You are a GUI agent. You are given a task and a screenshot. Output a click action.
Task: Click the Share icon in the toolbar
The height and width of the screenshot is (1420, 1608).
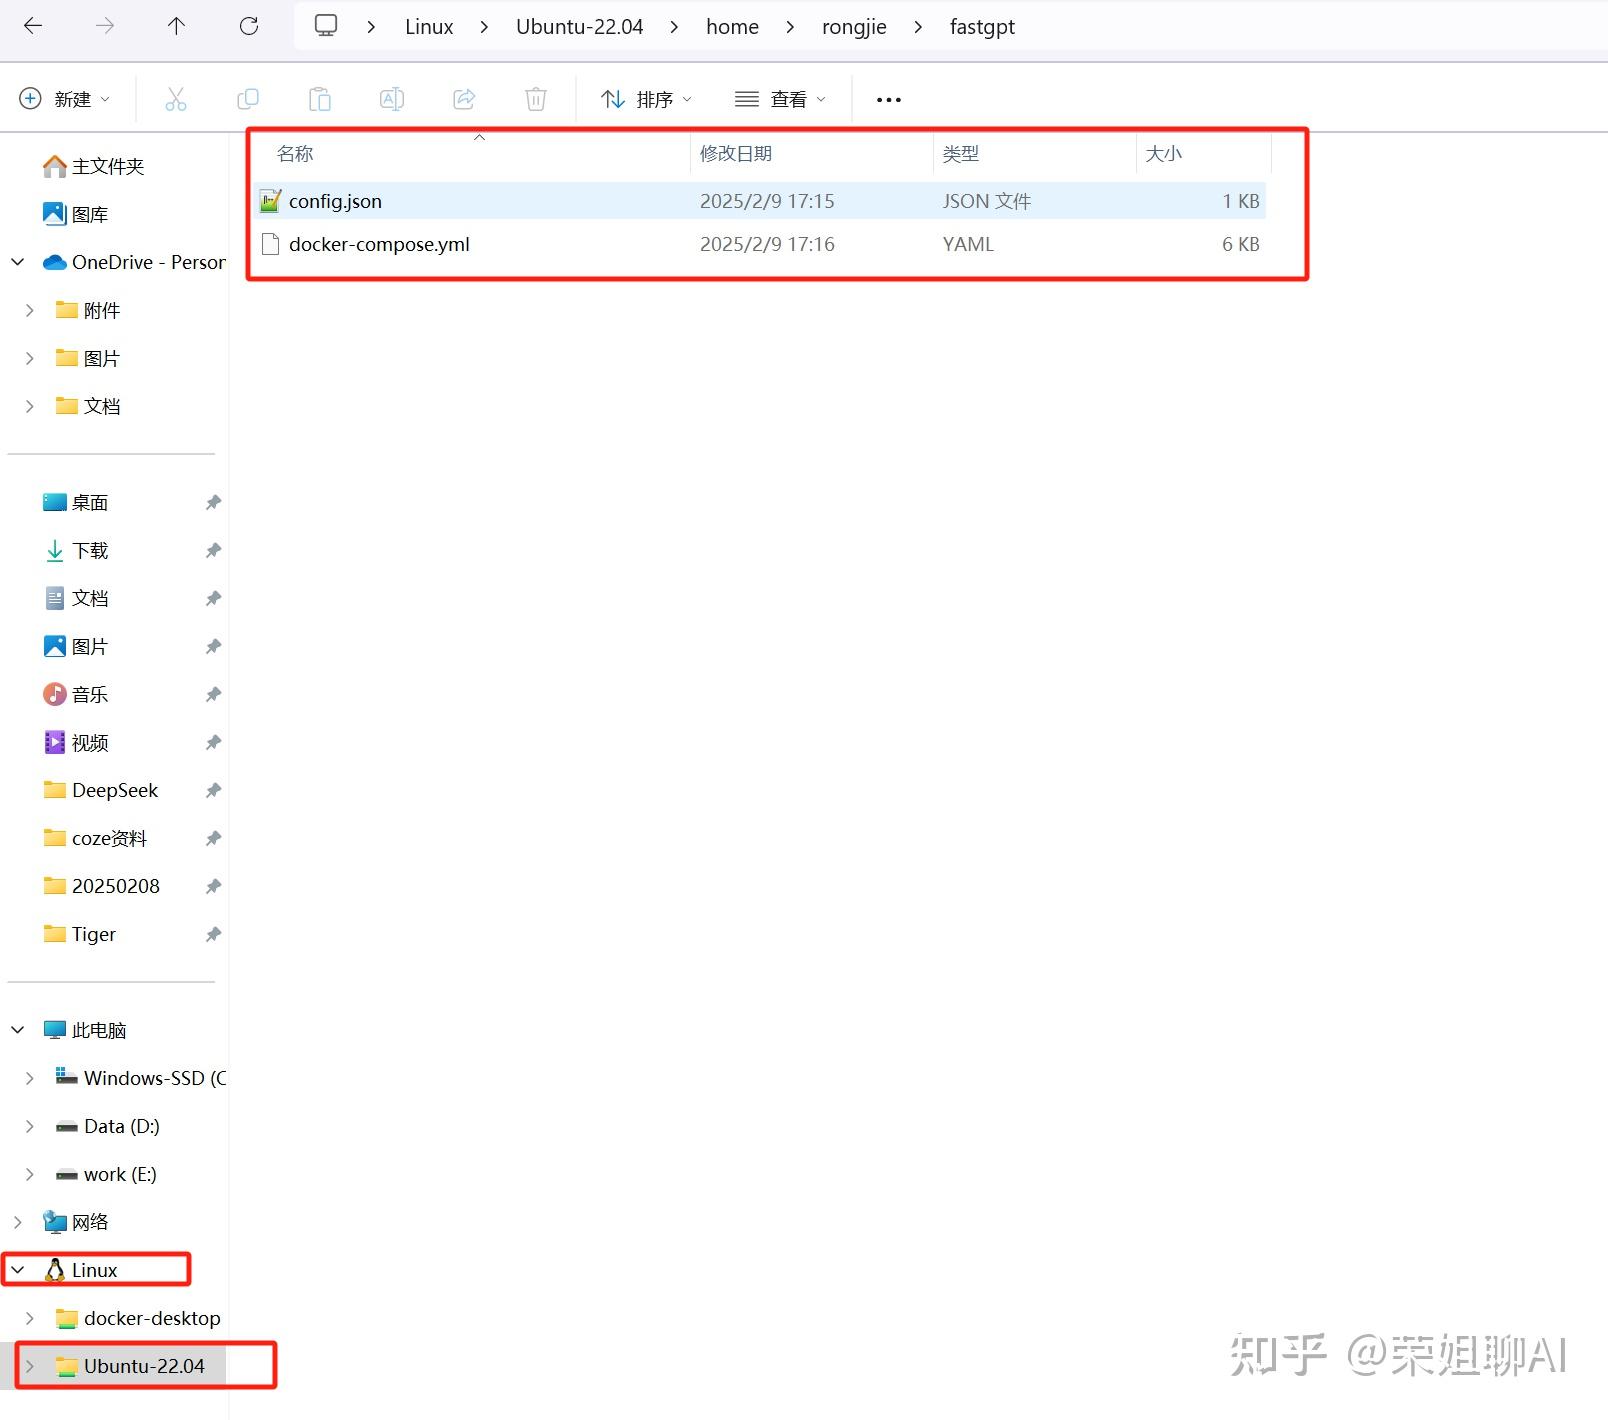(464, 99)
